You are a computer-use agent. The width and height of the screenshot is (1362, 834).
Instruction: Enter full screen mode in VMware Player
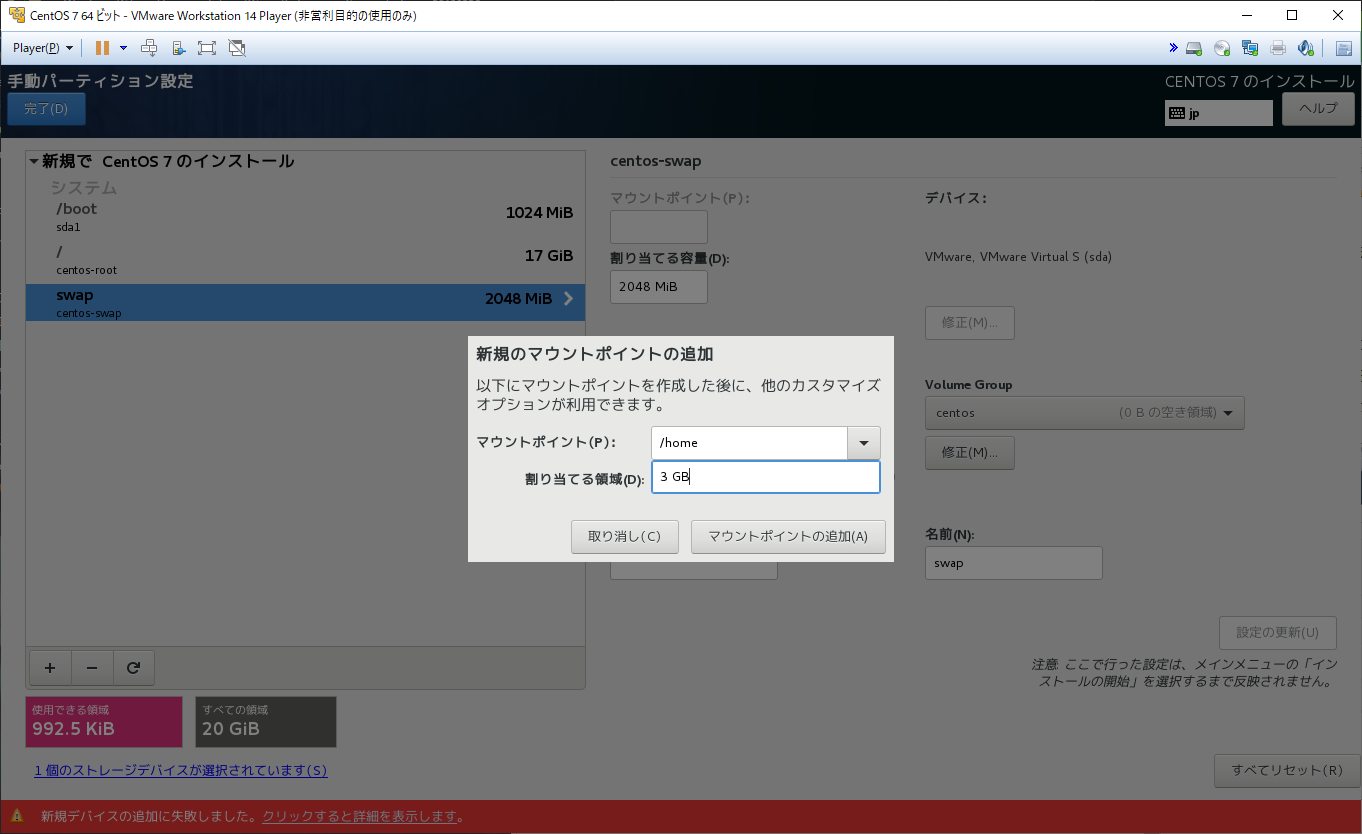coord(207,48)
